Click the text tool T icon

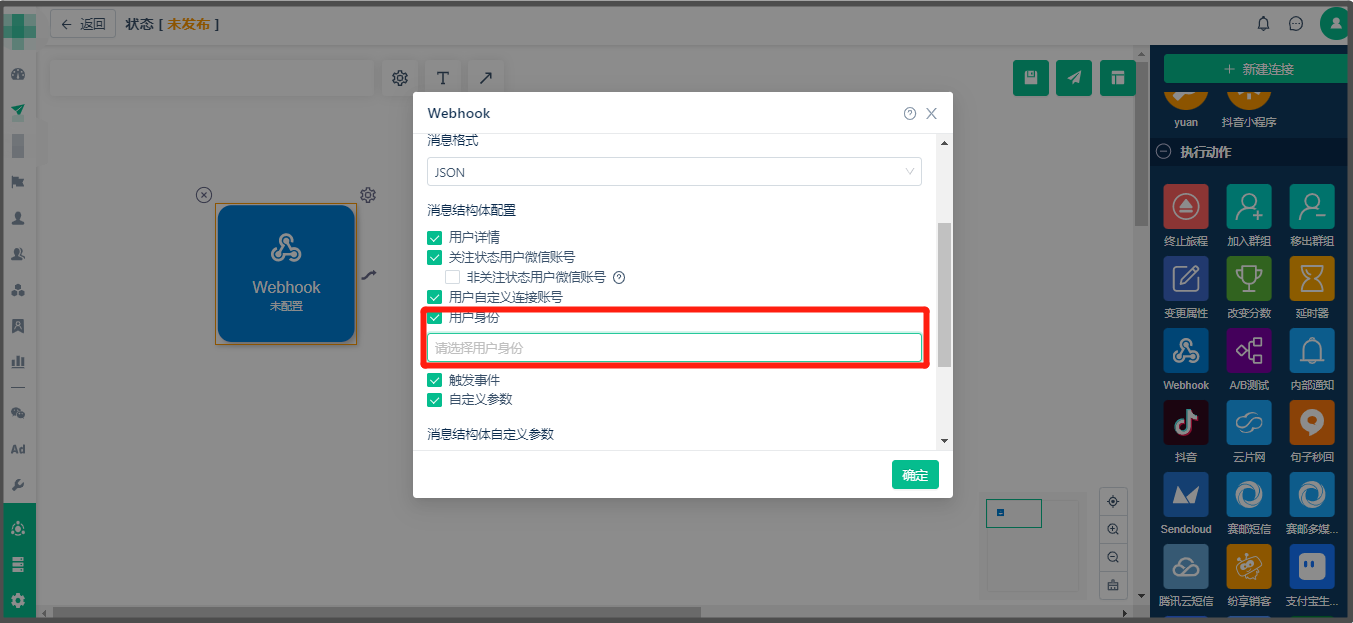click(442, 78)
